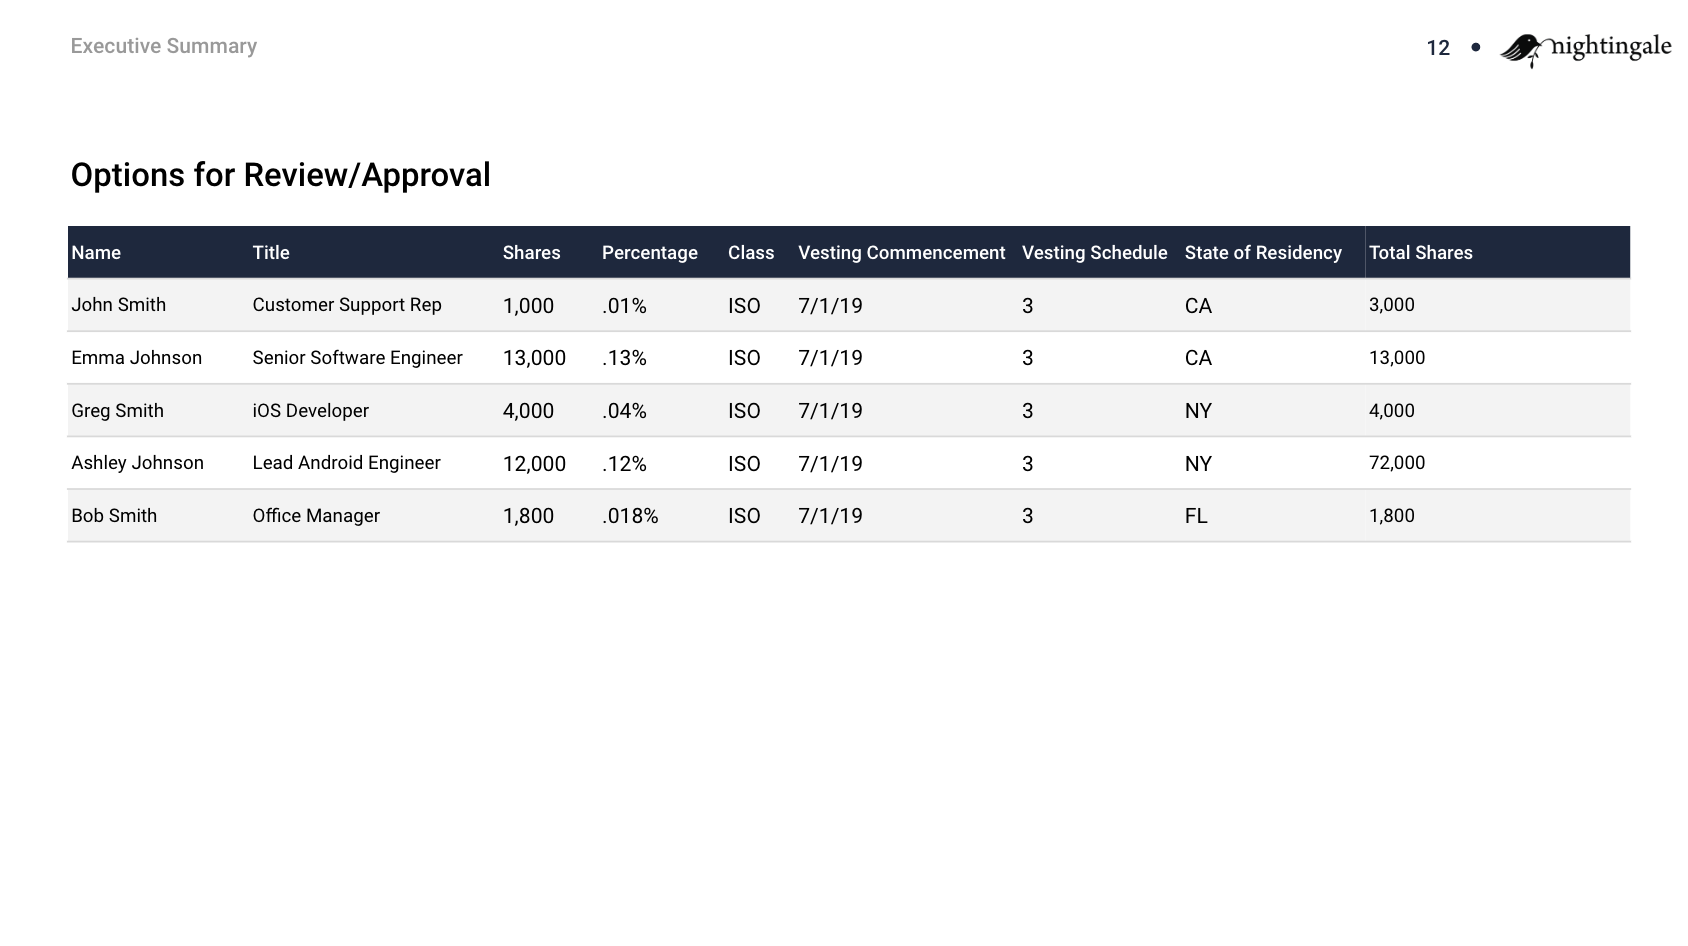Click the FL residency cell
This screenshot has height=946, width=1688.
pyautogui.click(x=1196, y=516)
